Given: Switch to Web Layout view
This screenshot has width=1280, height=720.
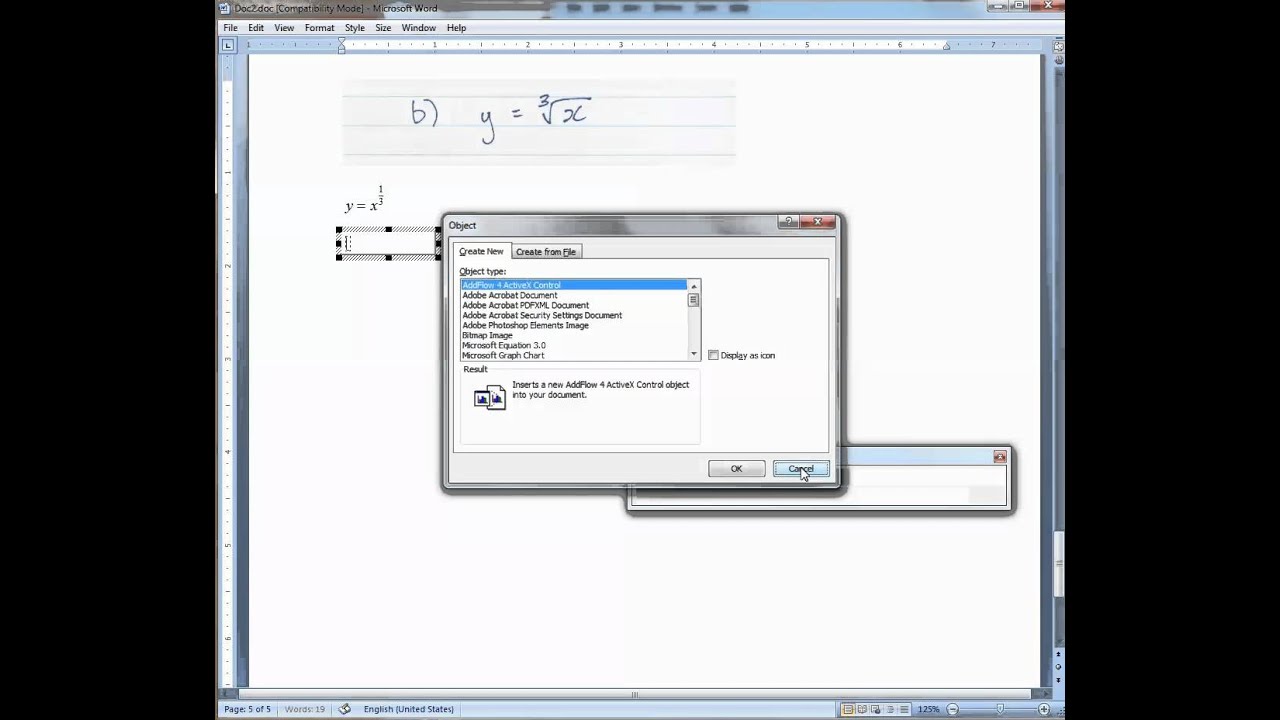Looking at the screenshot, I should pyautogui.click(x=876, y=709).
